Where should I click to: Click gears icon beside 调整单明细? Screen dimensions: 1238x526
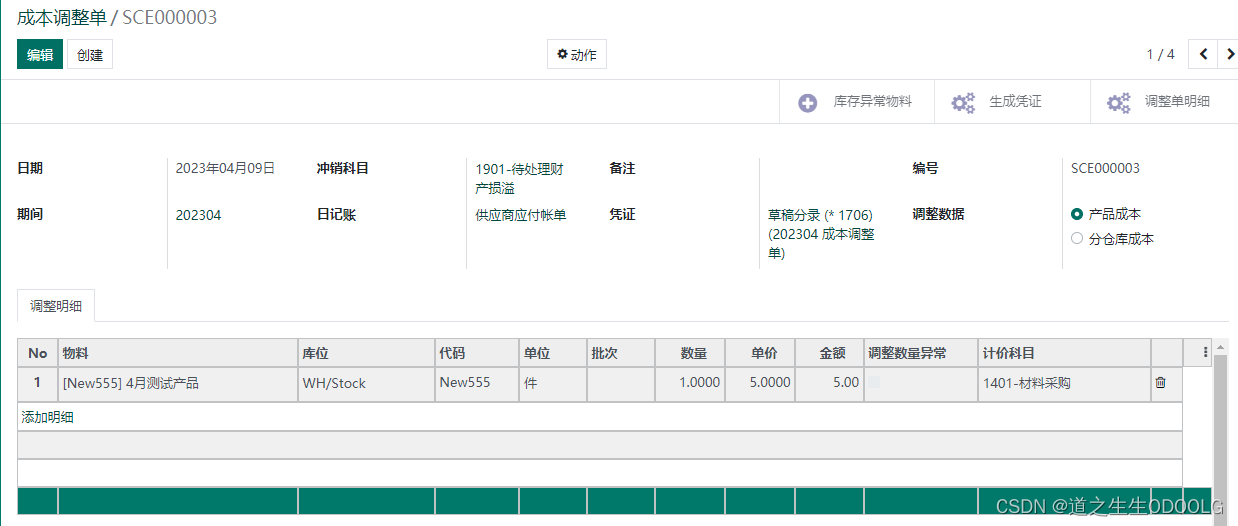click(x=1119, y=103)
